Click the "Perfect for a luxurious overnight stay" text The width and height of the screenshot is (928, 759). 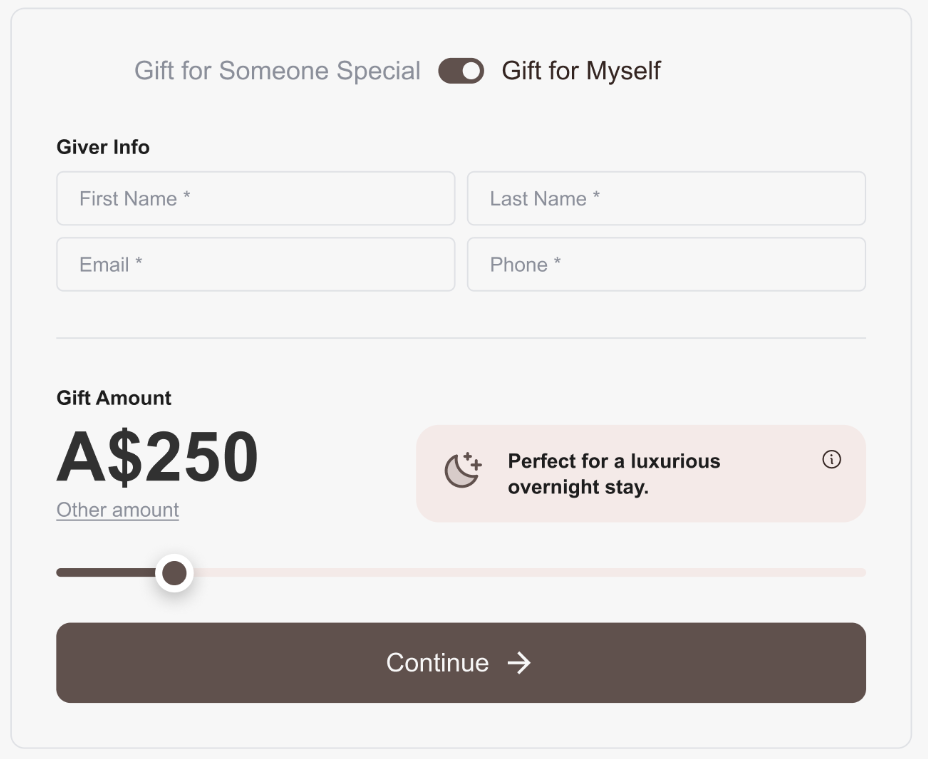point(614,474)
